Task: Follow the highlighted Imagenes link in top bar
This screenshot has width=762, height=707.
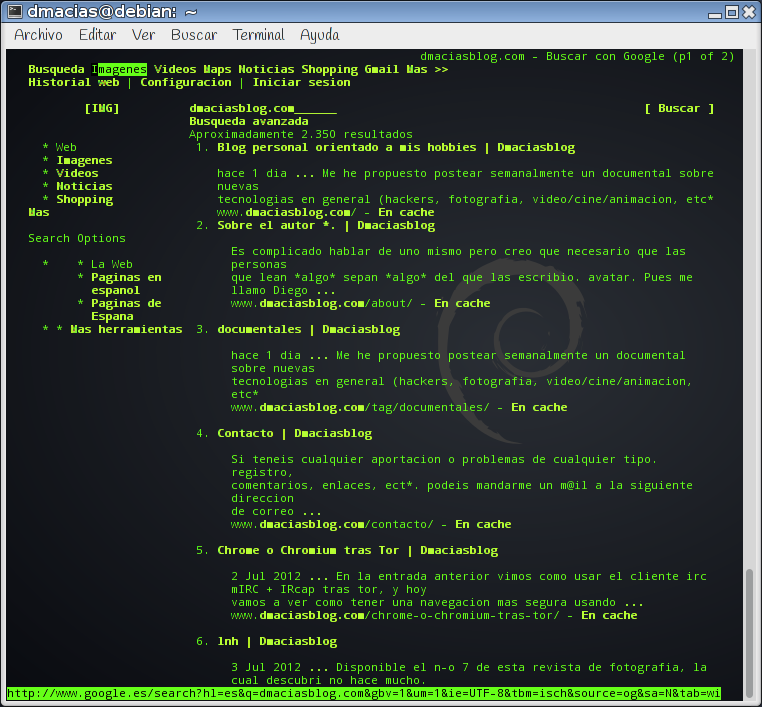Action: 119,69
